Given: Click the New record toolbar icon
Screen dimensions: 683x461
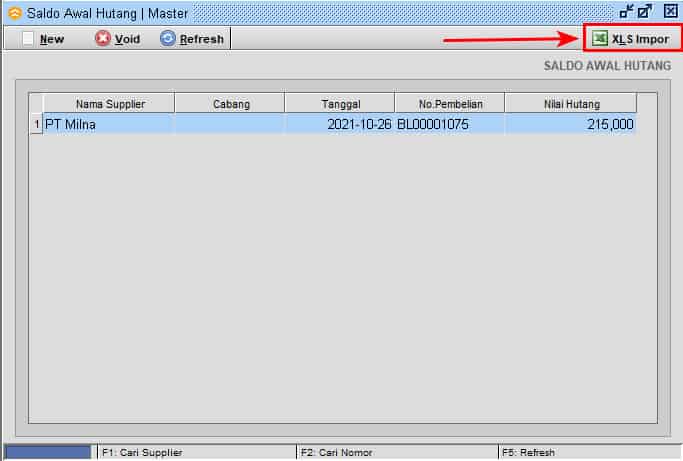Looking at the screenshot, I should pos(29,39).
